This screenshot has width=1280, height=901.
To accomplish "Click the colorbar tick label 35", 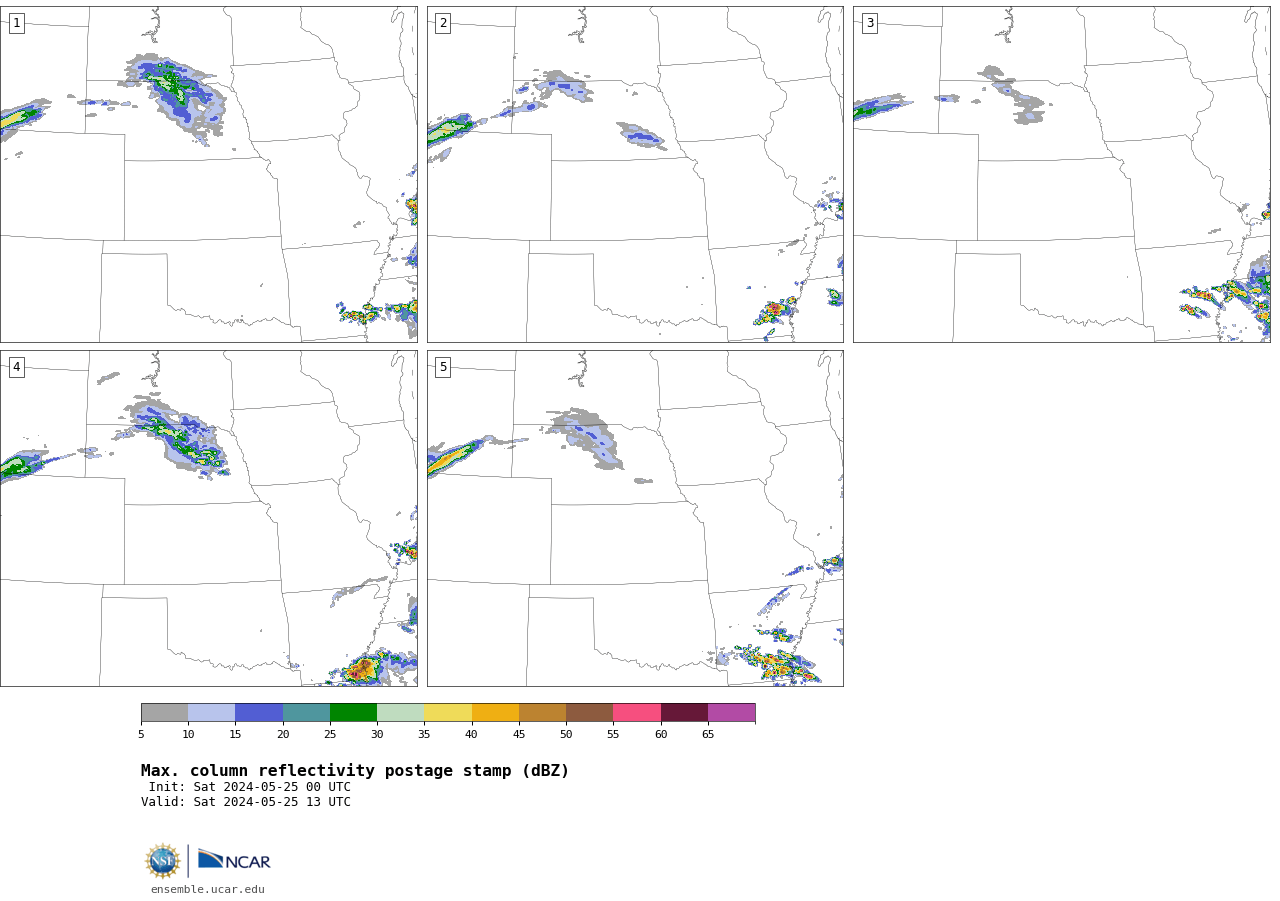I will [x=424, y=735].
